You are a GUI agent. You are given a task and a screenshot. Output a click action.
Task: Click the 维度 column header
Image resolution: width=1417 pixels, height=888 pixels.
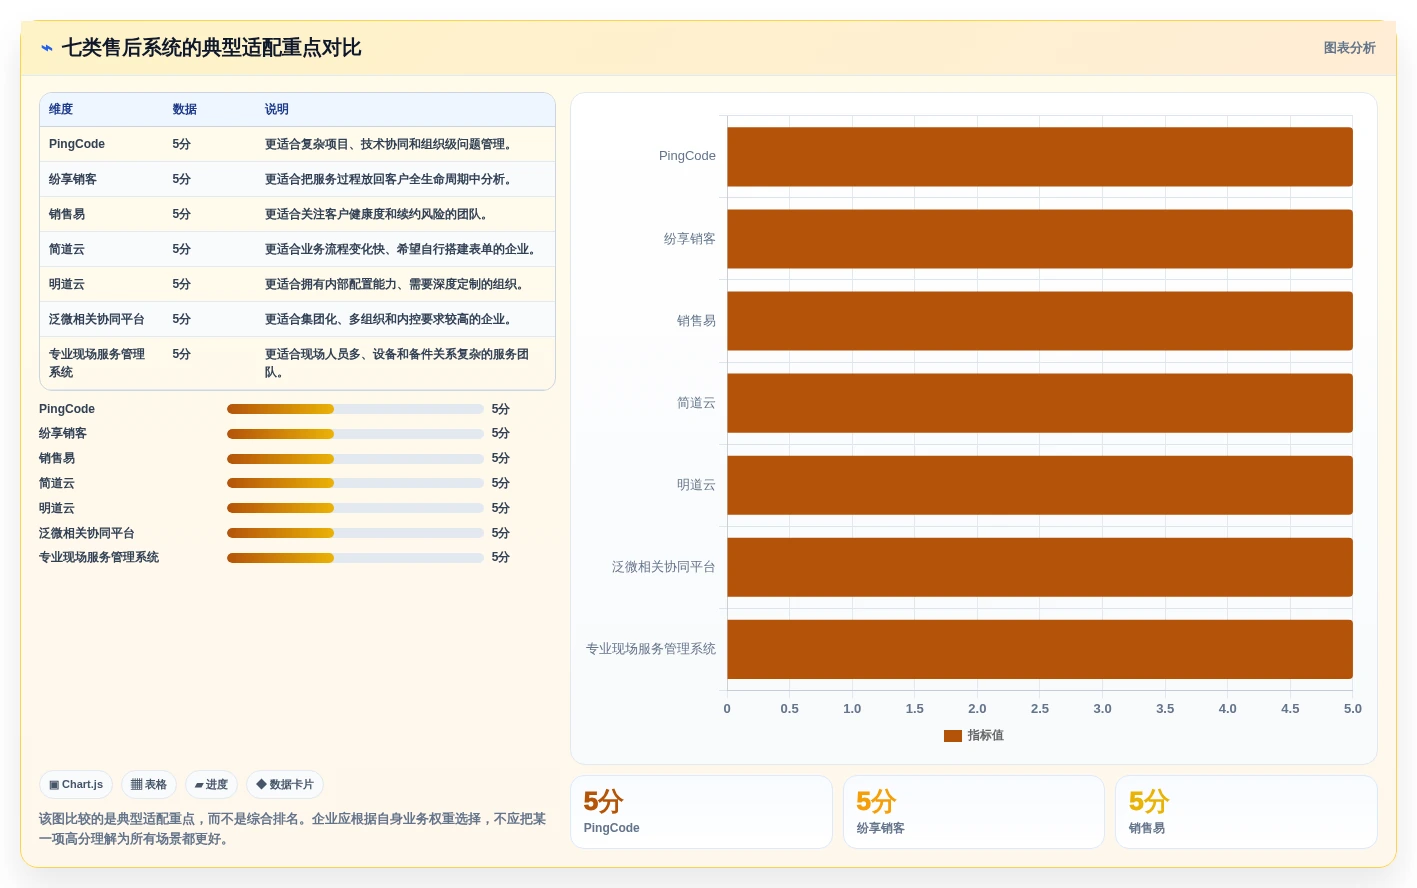point(61,109)
